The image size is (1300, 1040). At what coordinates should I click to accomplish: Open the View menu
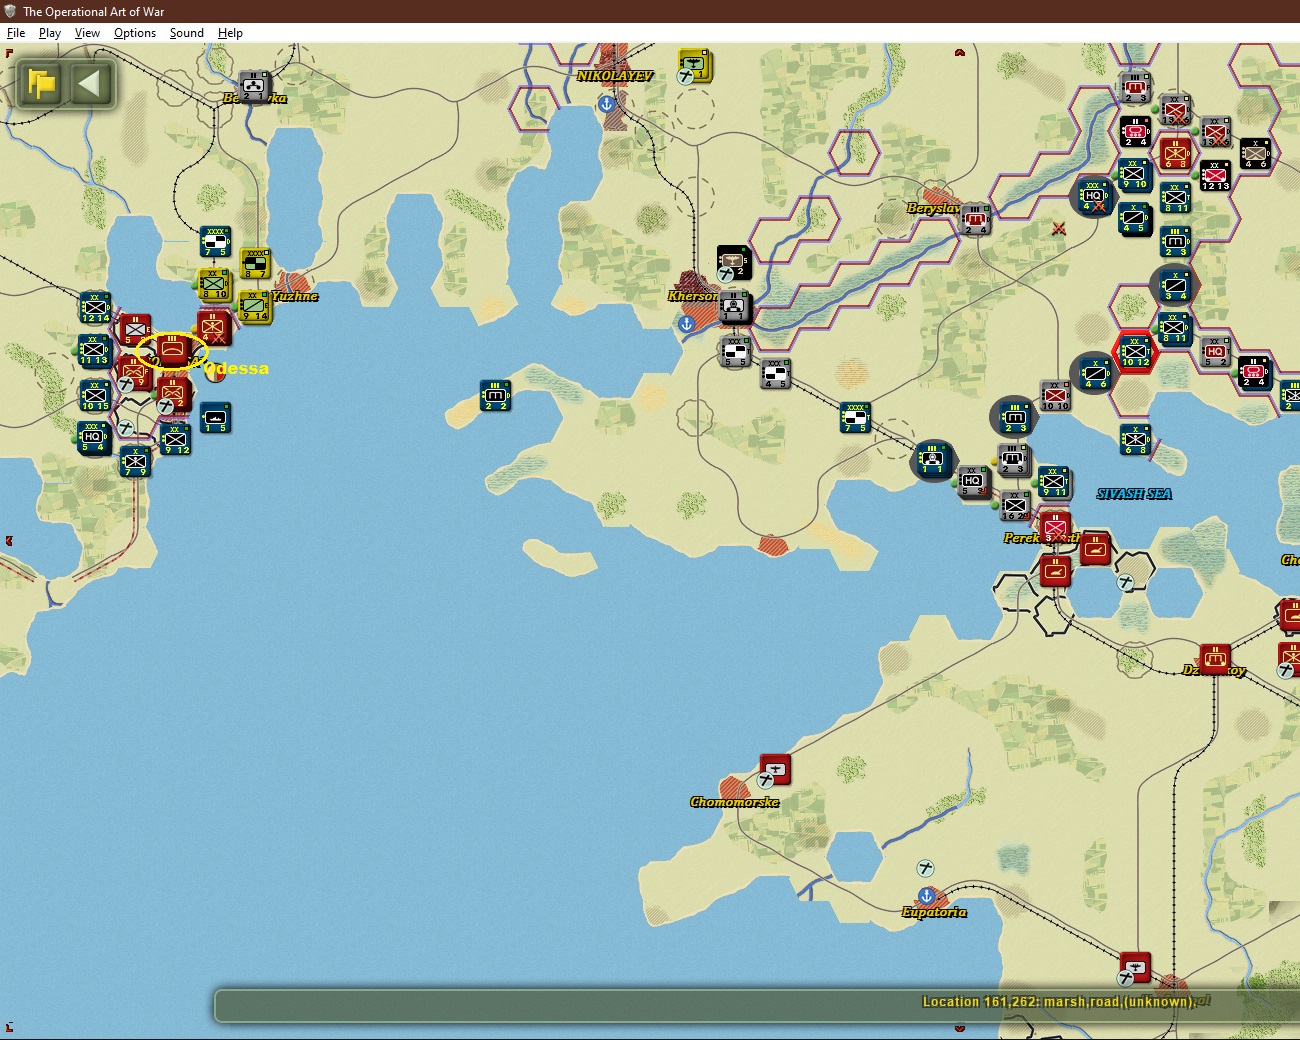(x=87, y=33)
